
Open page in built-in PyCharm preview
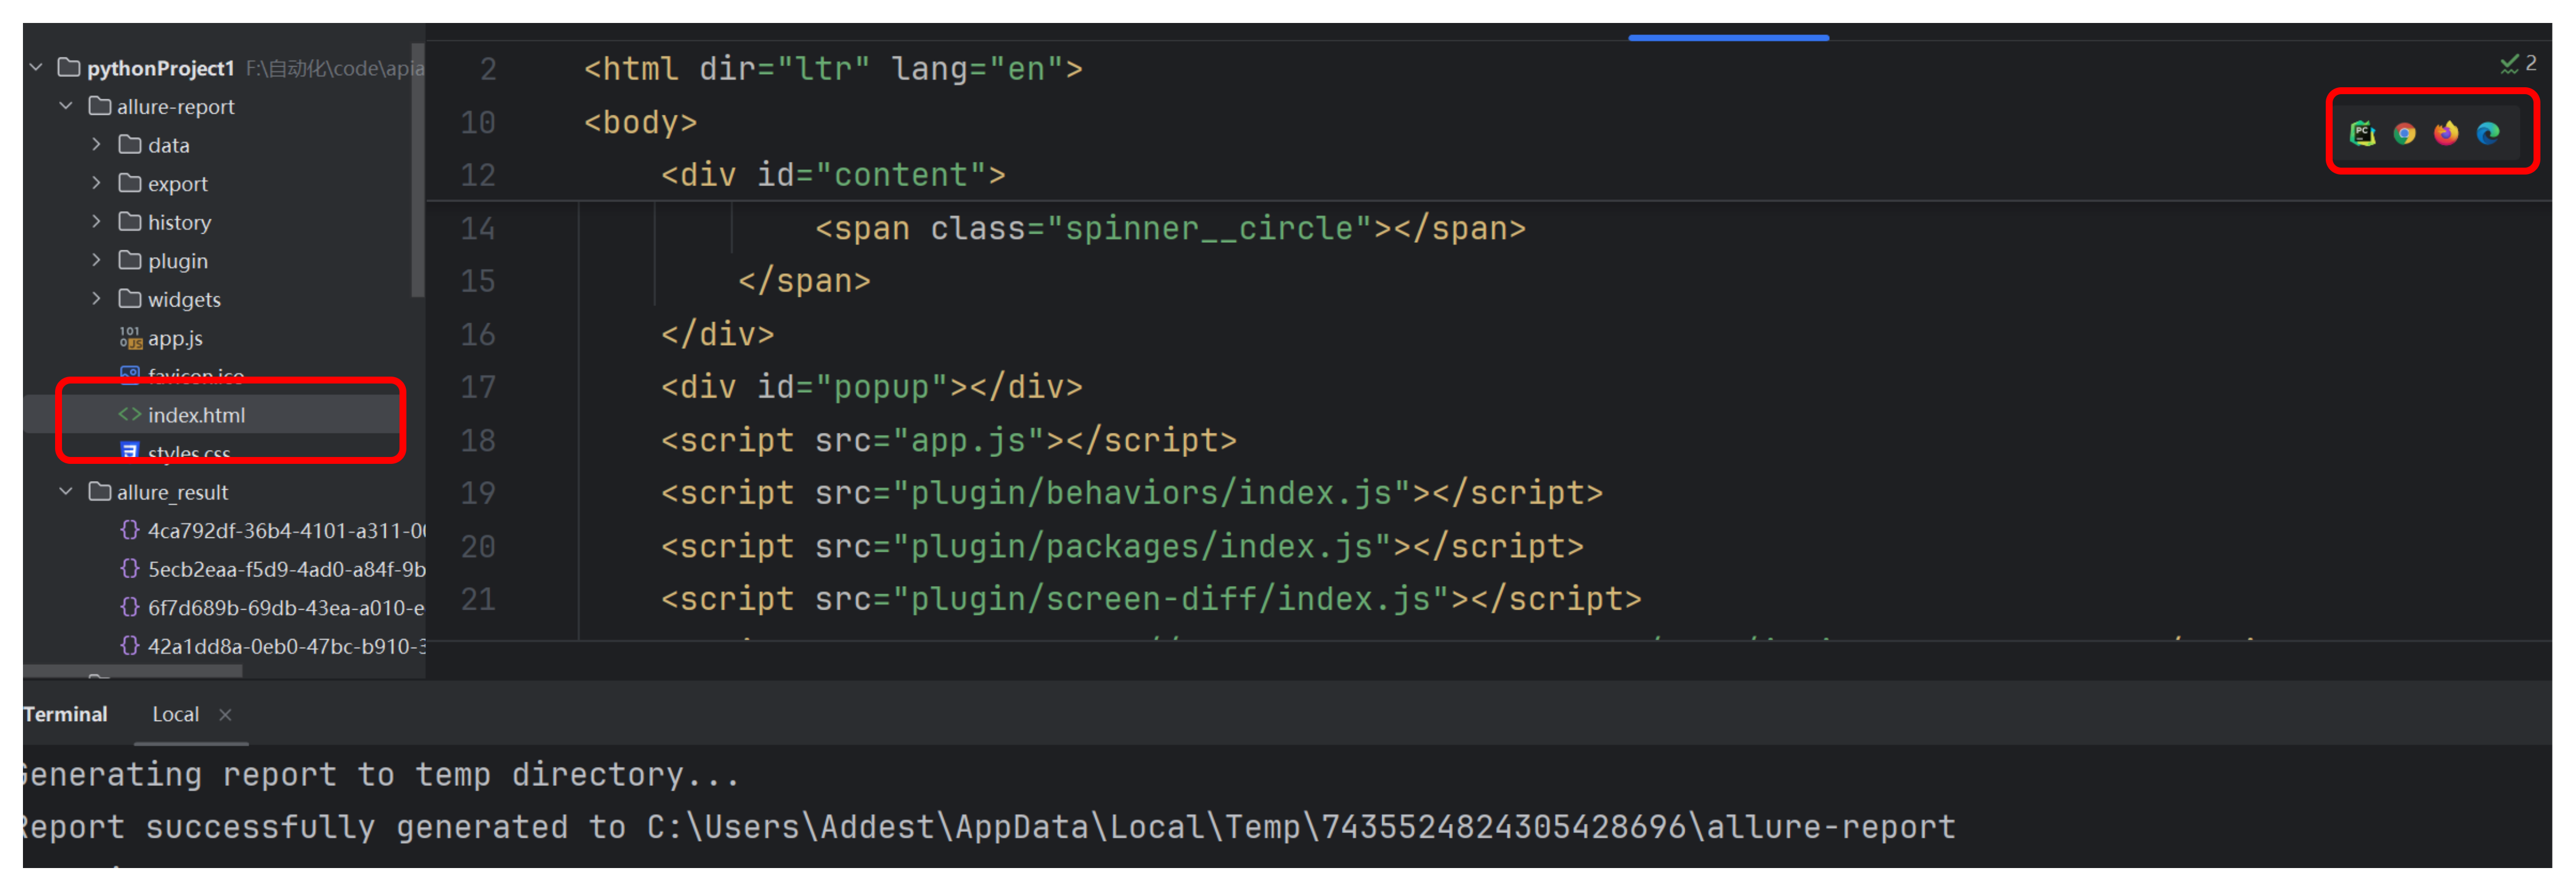tap(2362, 133)
